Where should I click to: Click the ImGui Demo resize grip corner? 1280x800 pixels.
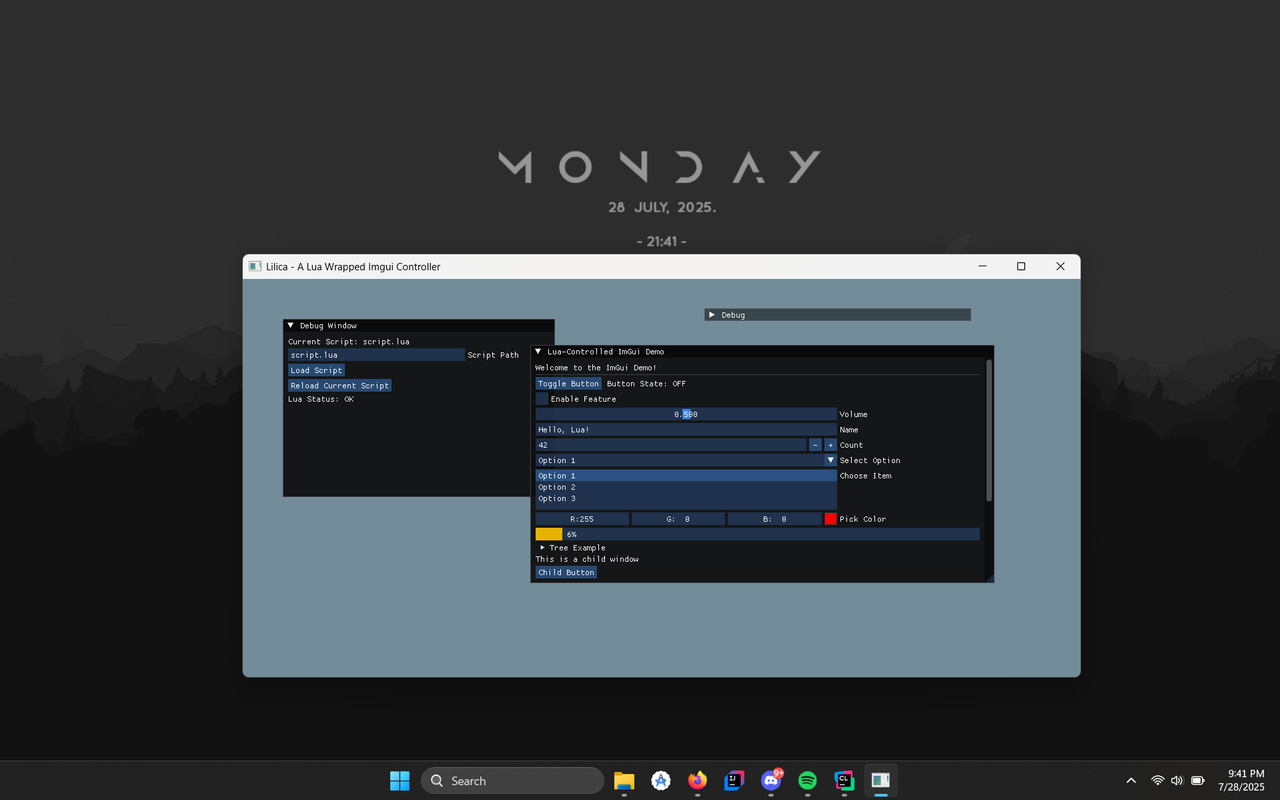pos(988,577)
